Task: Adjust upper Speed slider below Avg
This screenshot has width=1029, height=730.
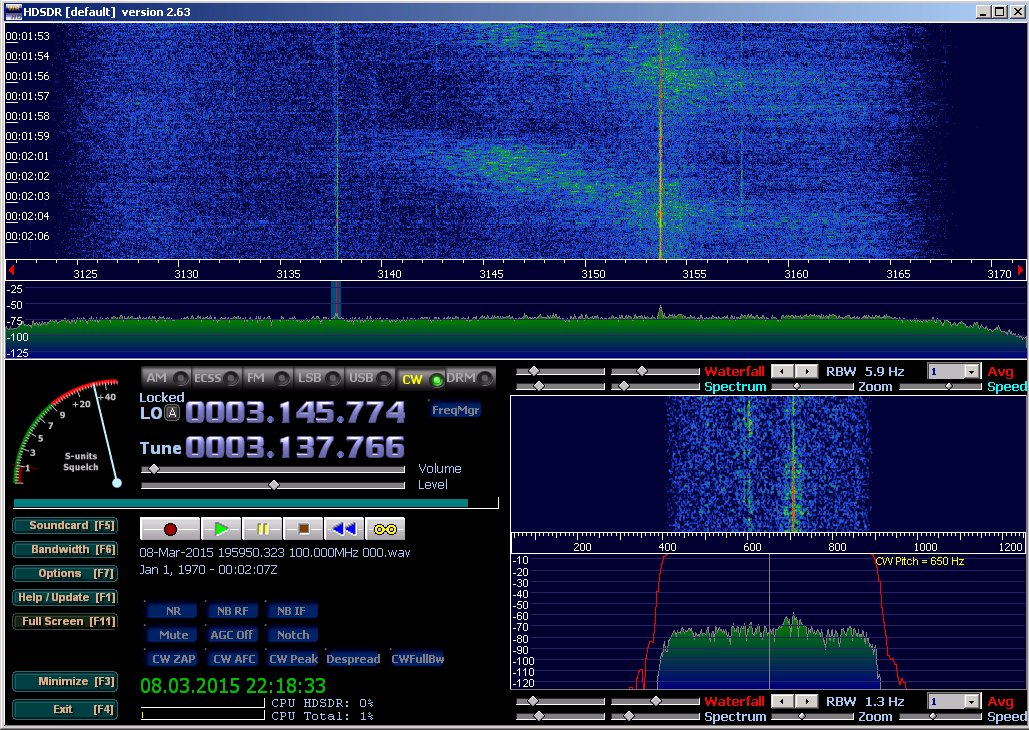Action: tap(941, 387)
